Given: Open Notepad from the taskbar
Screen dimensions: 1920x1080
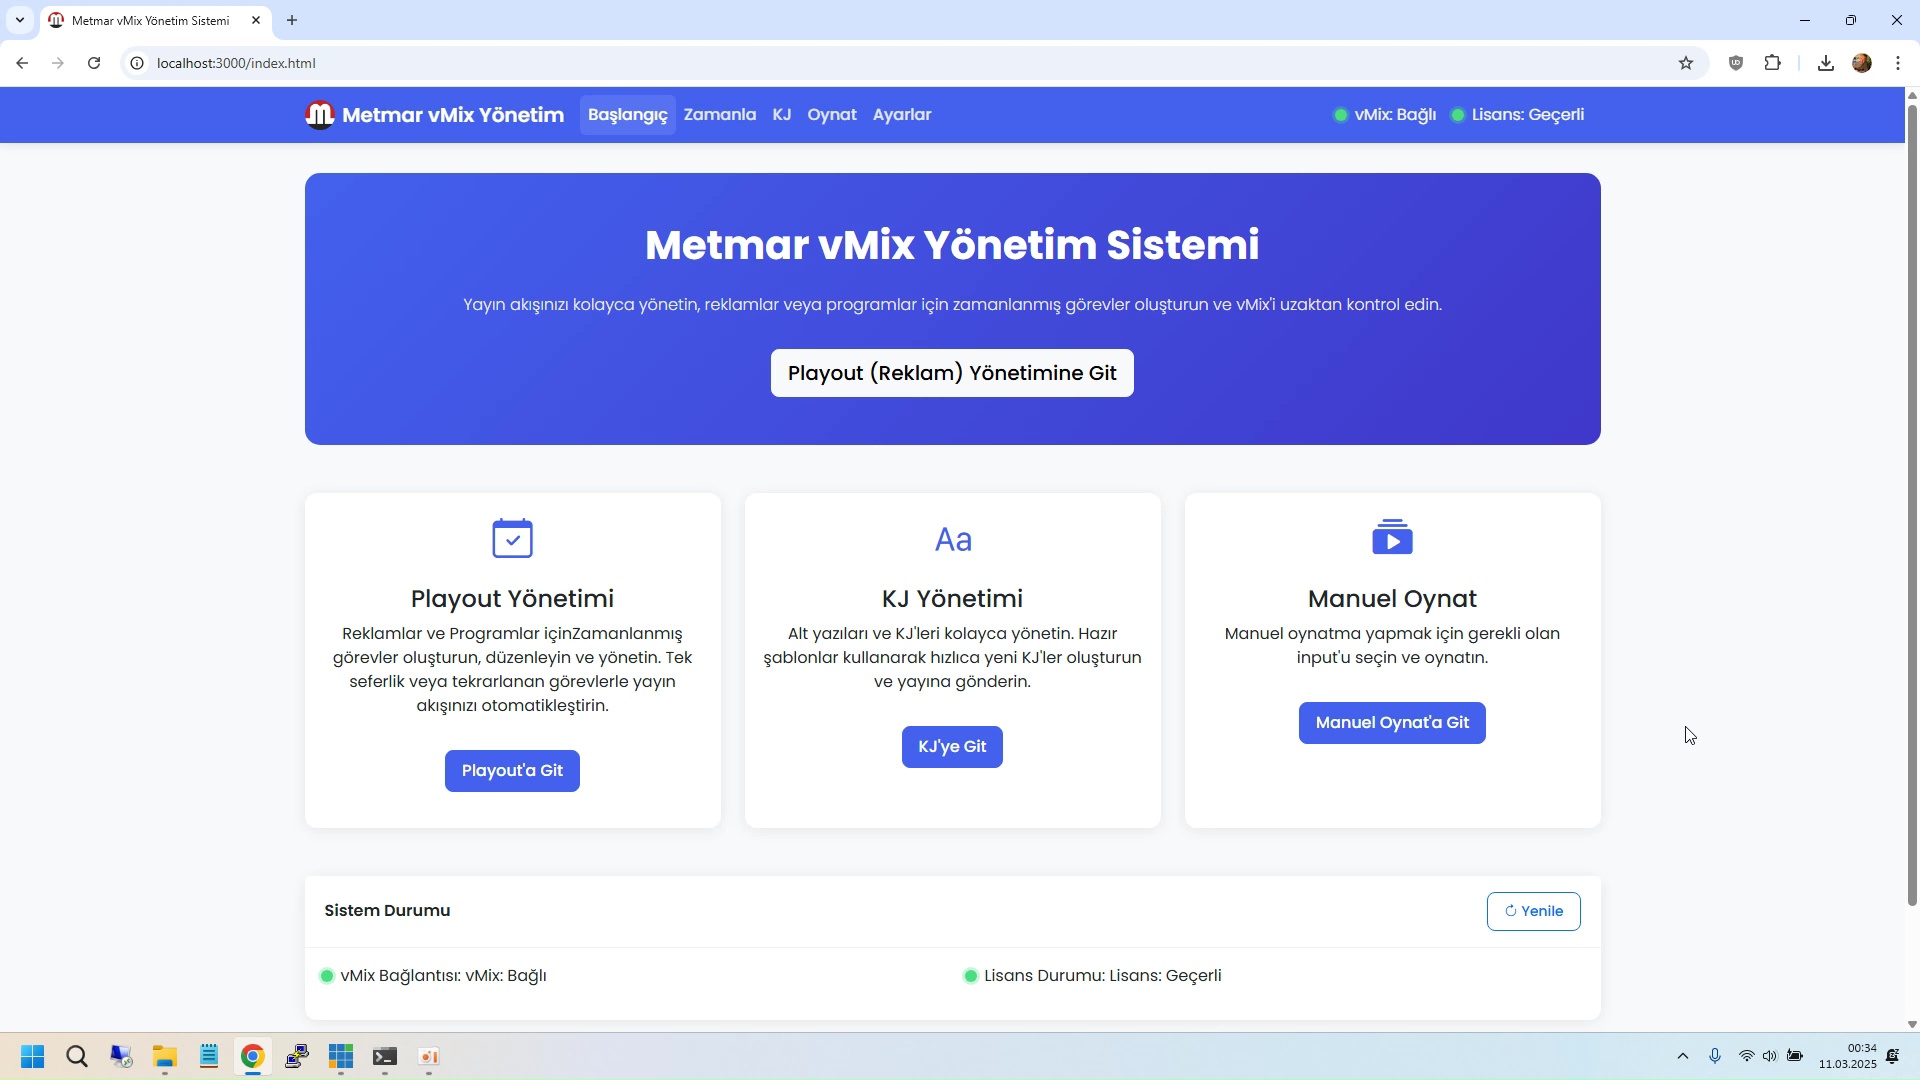Looking at the screenshot, I should [x=209, y=1057].
